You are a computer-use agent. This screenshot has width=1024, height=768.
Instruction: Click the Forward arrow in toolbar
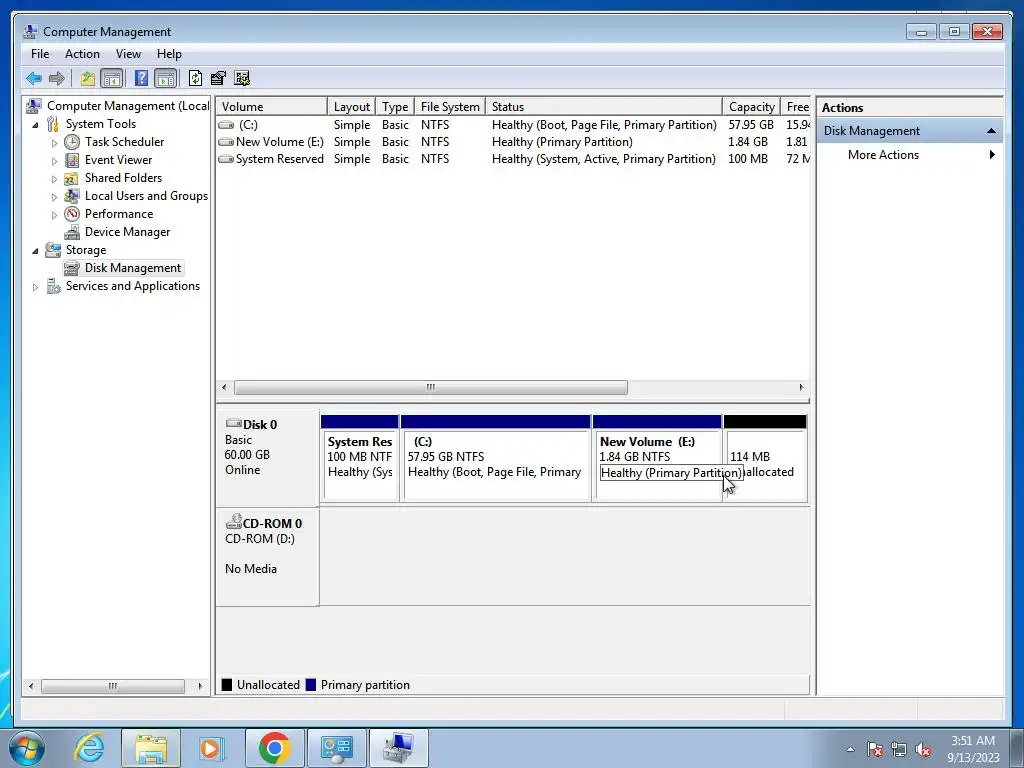[x=57, y=78]
